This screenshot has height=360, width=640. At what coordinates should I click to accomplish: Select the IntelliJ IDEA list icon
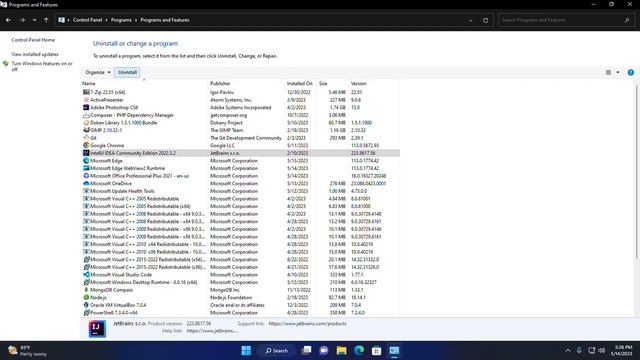tap(86, 153)
